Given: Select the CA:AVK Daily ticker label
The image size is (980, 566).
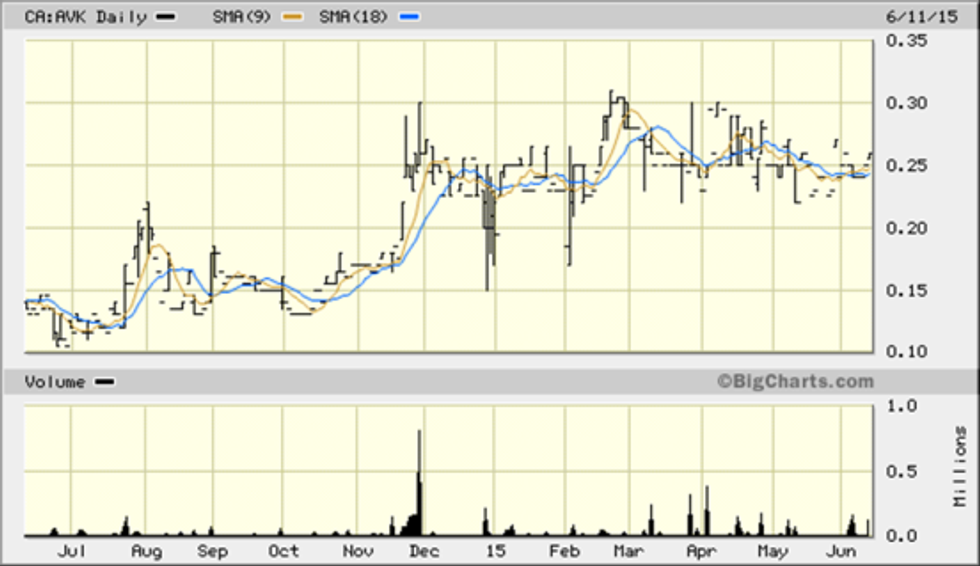Looking at the screenshot, I should (89, 18).
